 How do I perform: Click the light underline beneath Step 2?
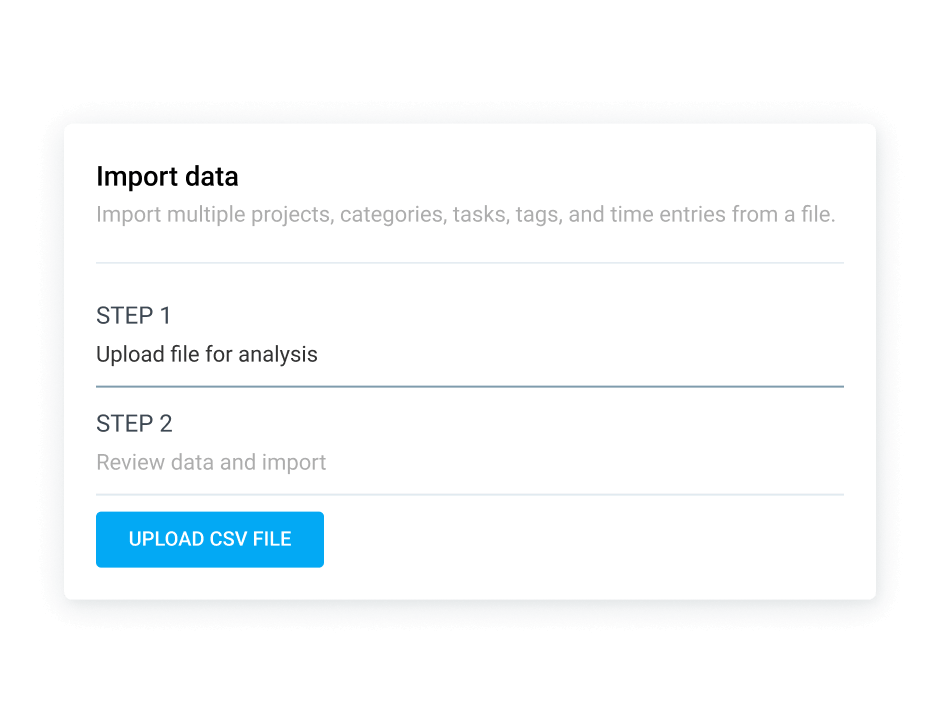tap(470, 494)
